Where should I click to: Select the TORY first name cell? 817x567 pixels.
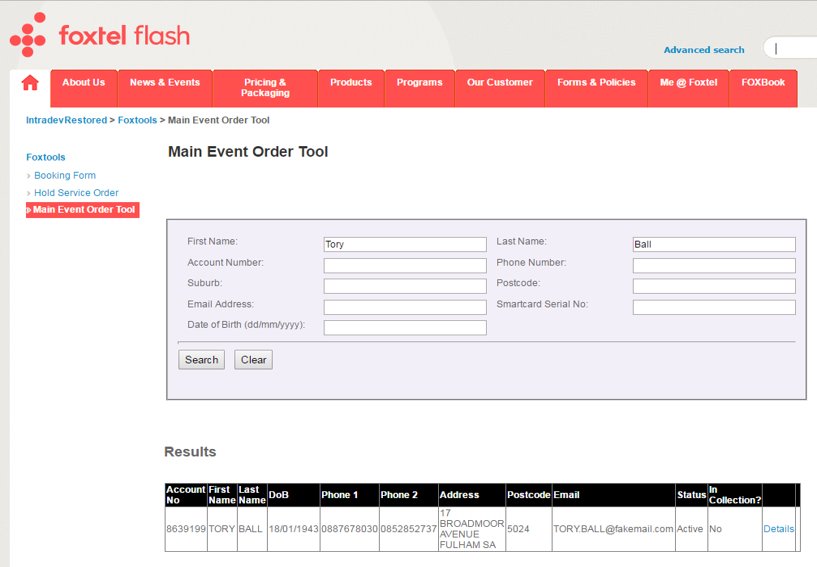click(x=222, y=529)
